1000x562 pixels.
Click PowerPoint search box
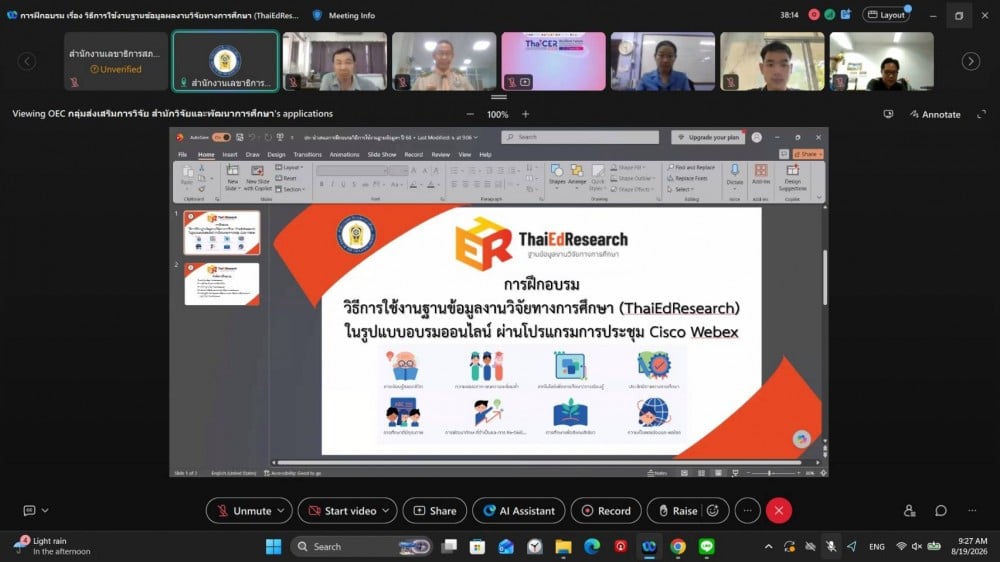click(580, 137)
